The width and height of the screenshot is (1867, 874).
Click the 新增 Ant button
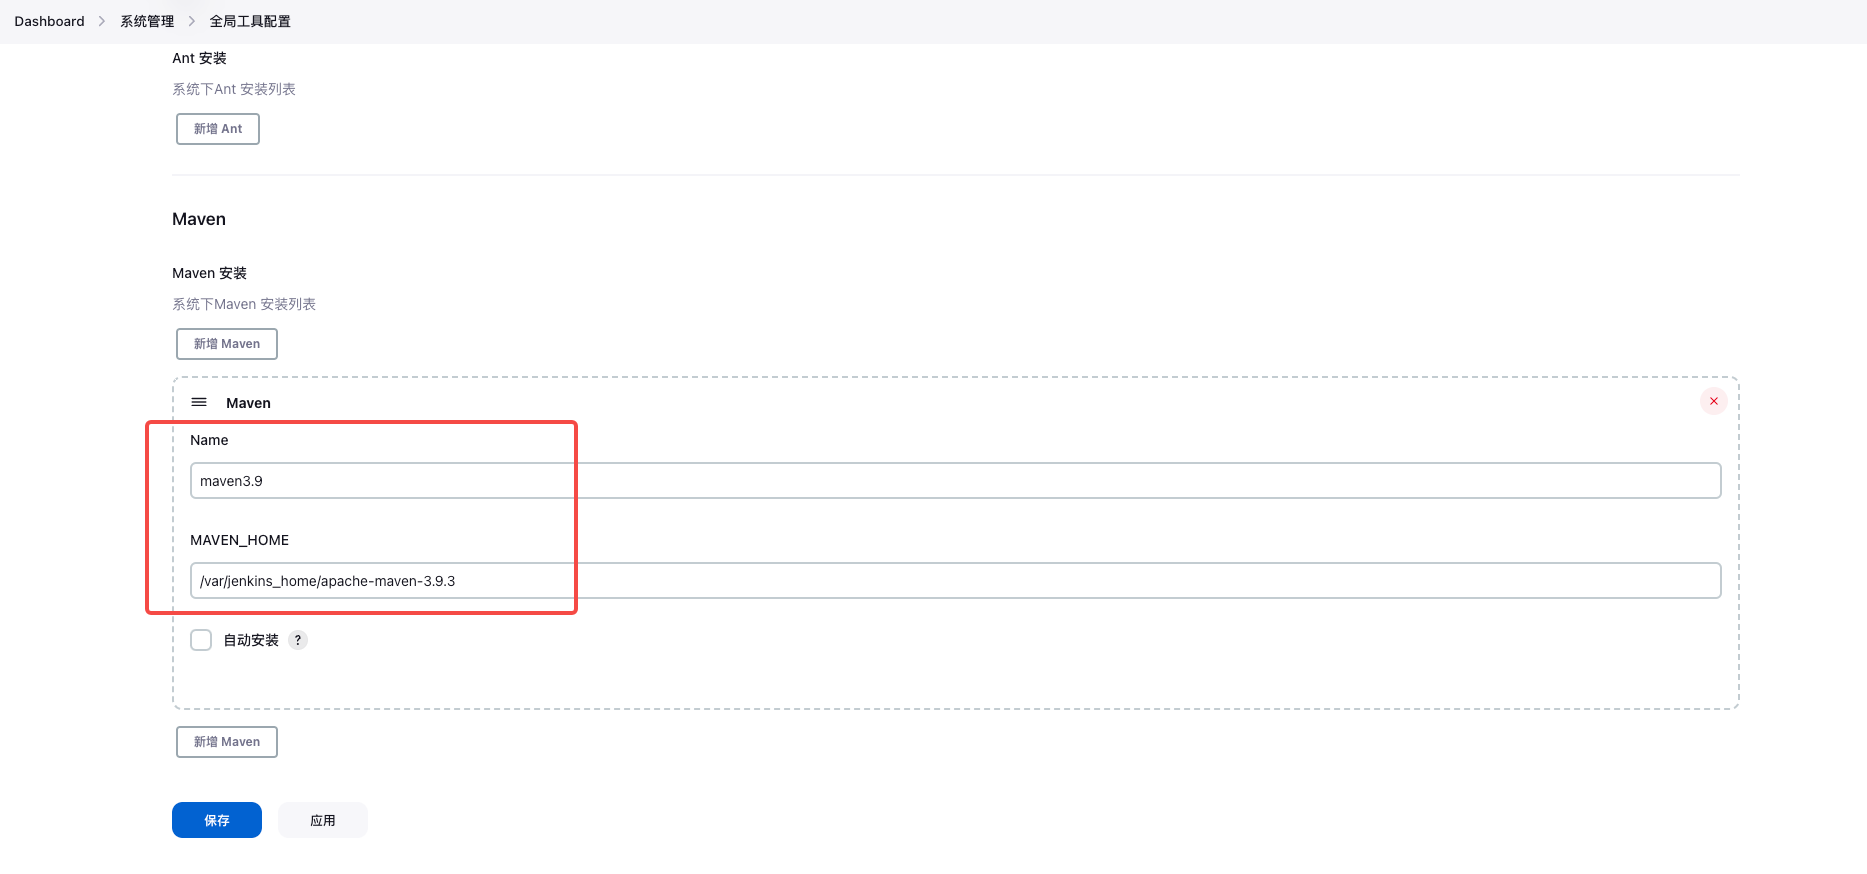[218, 129]
